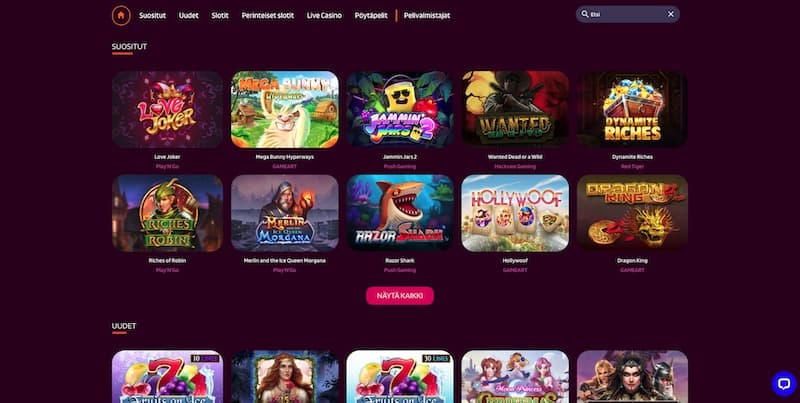Screen dimensions: 800x403
Task: Click the Näytä kaikki button
Action: coord(400,296)
